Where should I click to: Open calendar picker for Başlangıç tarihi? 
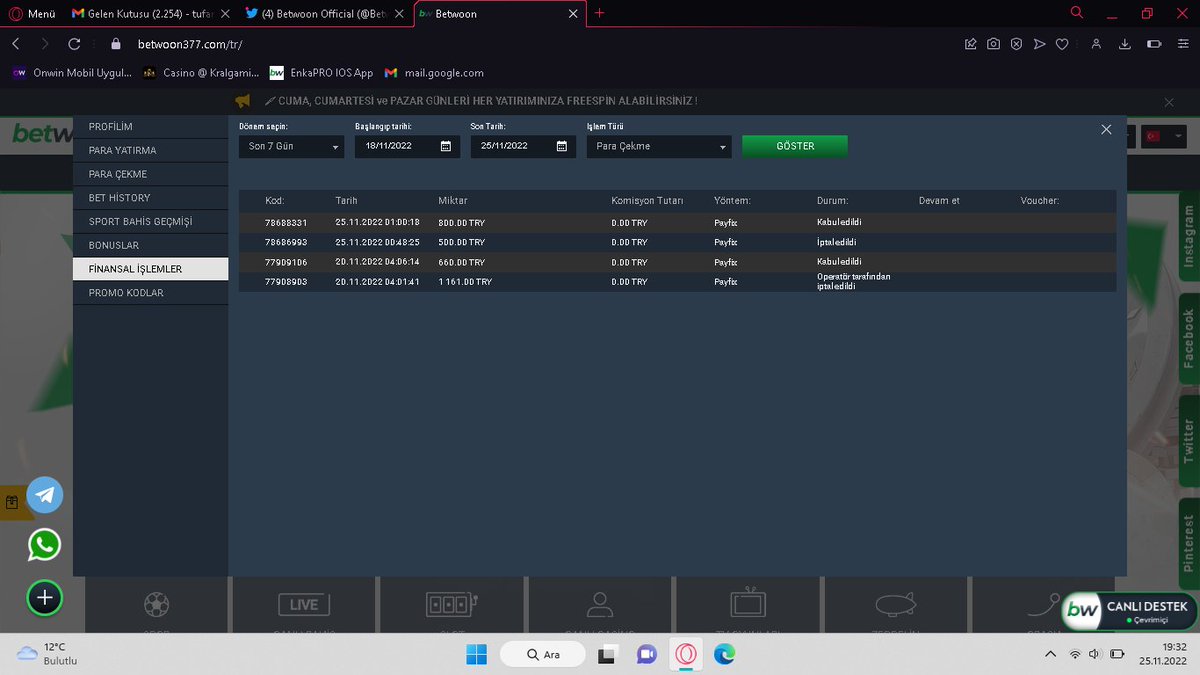(x=446, y=146)
